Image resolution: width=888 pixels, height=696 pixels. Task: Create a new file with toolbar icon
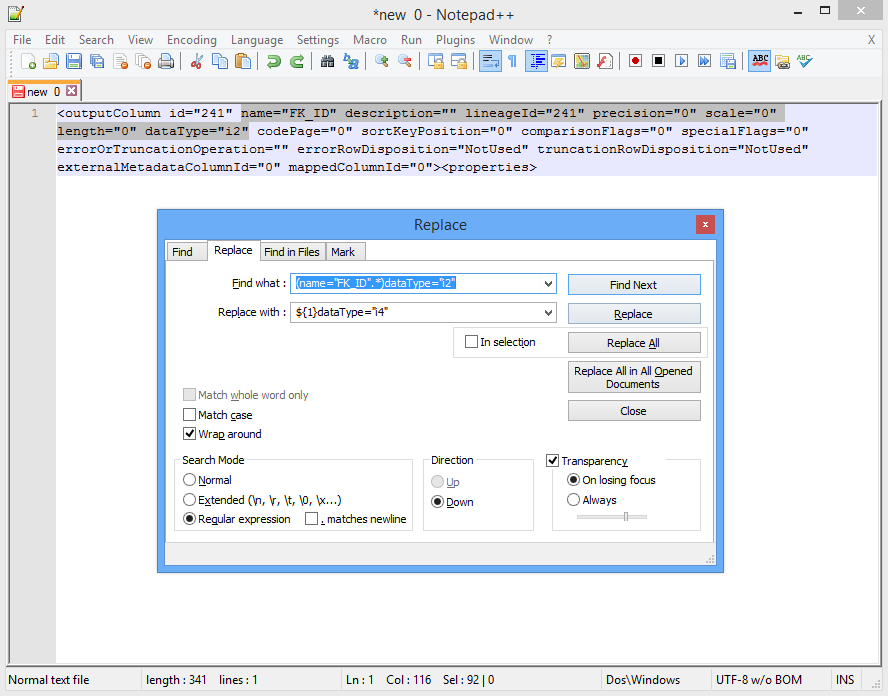[x=28, y=61]
